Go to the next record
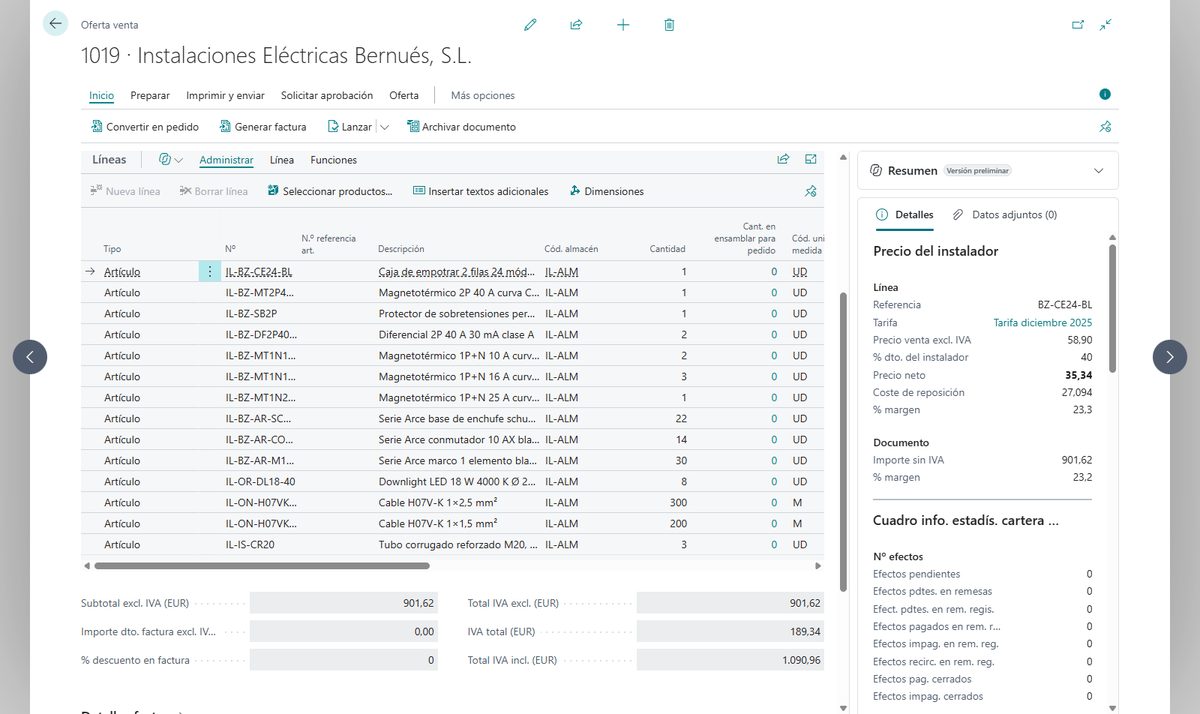 click(x=1170, y=356)
